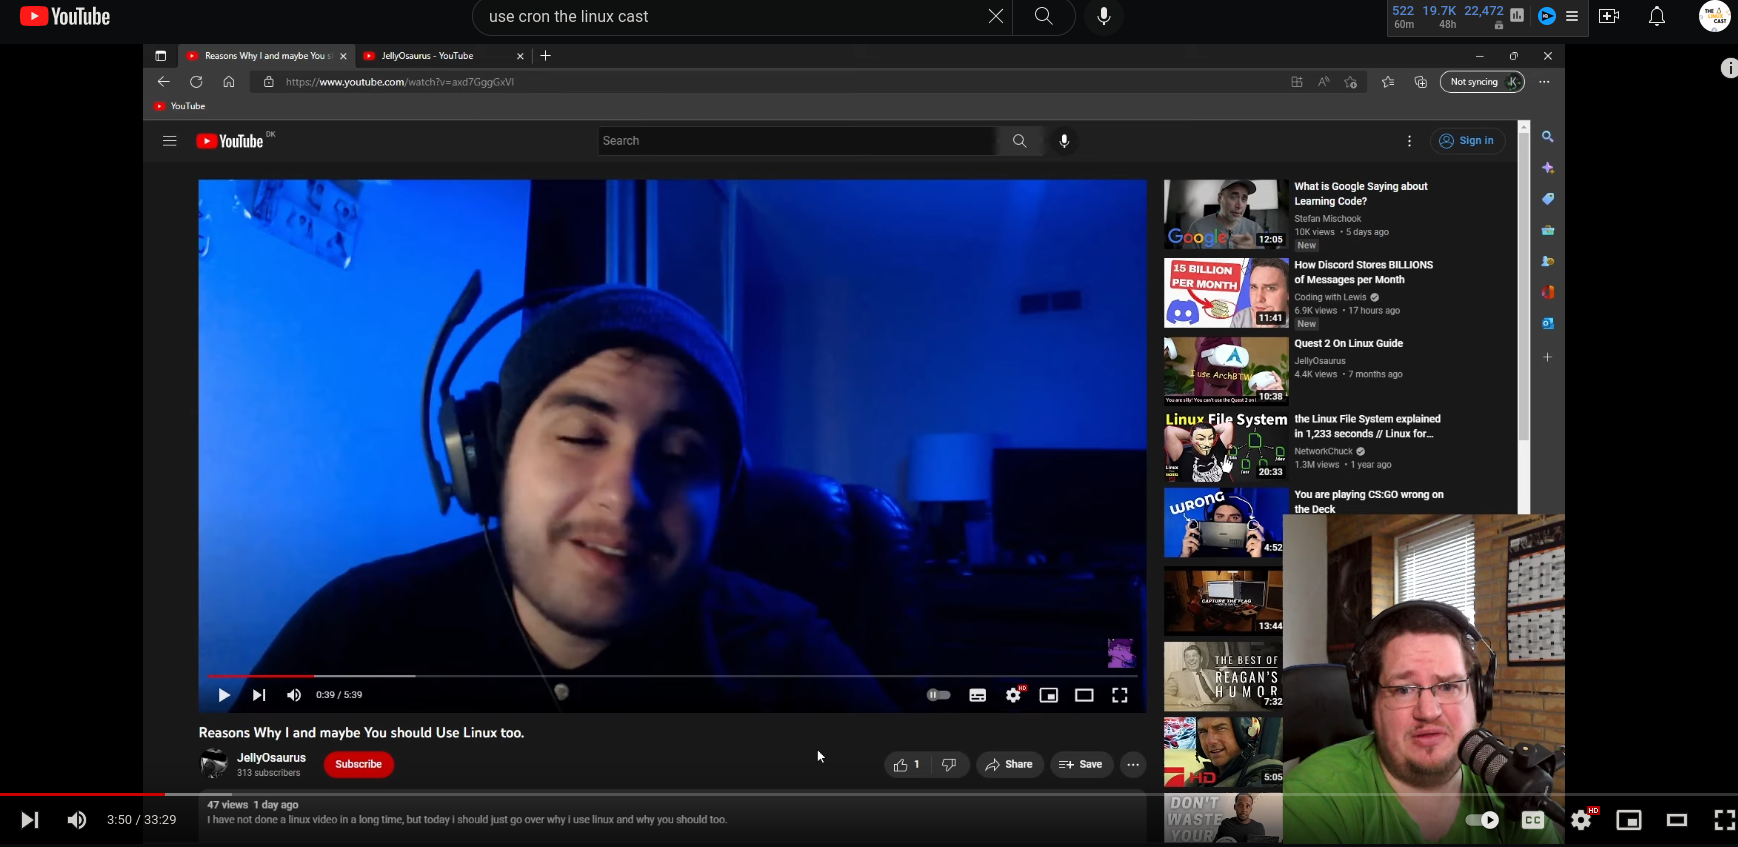Click the voice search microphone beside the 'use cron' search box
1738x847 pixels.
pyautogui.click(x=1103, y=16)
